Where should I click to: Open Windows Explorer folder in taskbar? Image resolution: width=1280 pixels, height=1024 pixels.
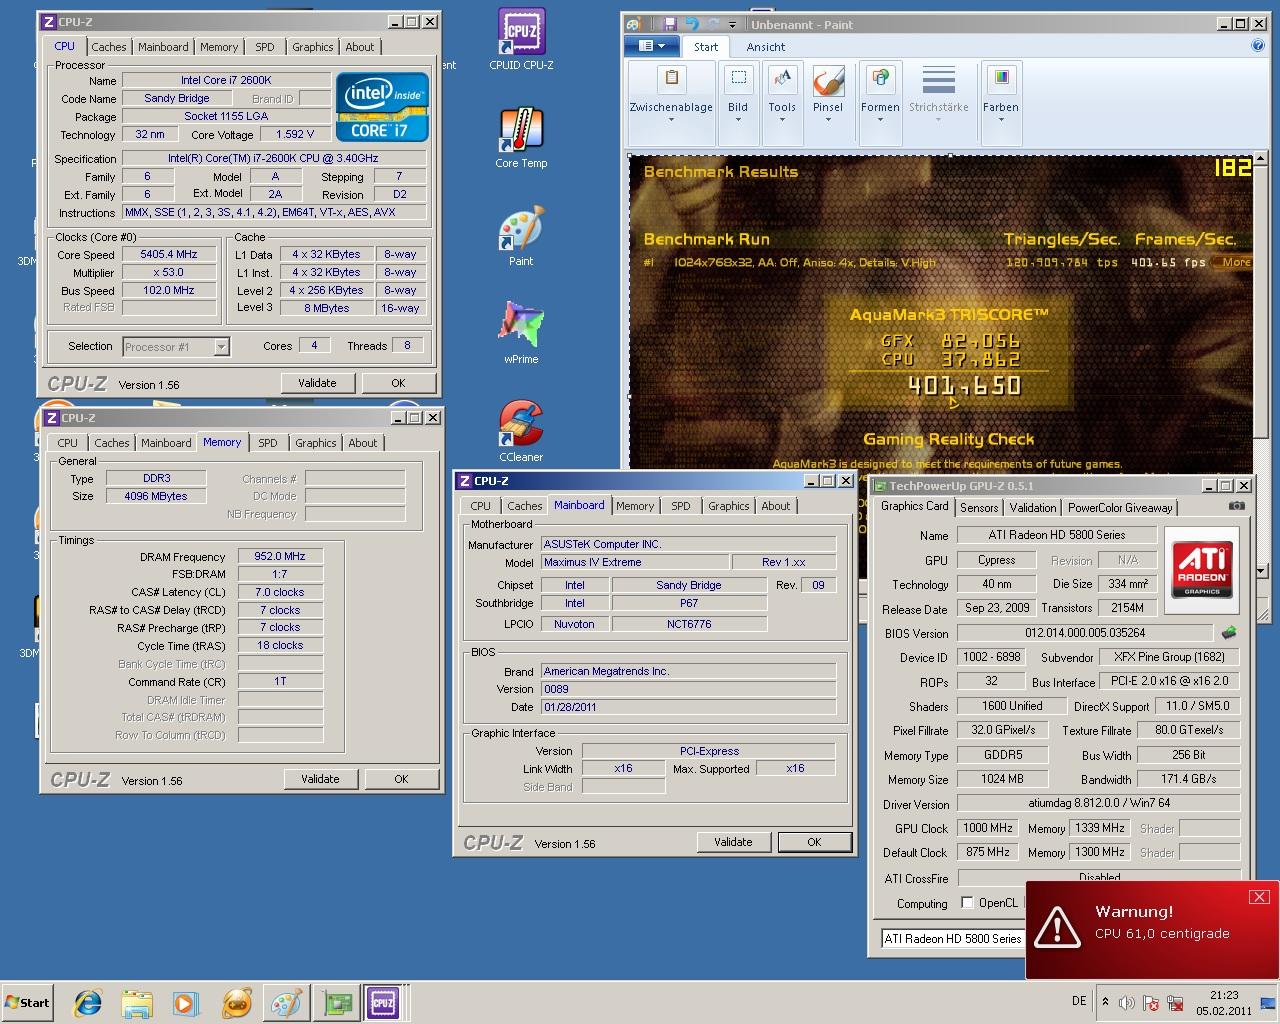(x=137, y=1002)
